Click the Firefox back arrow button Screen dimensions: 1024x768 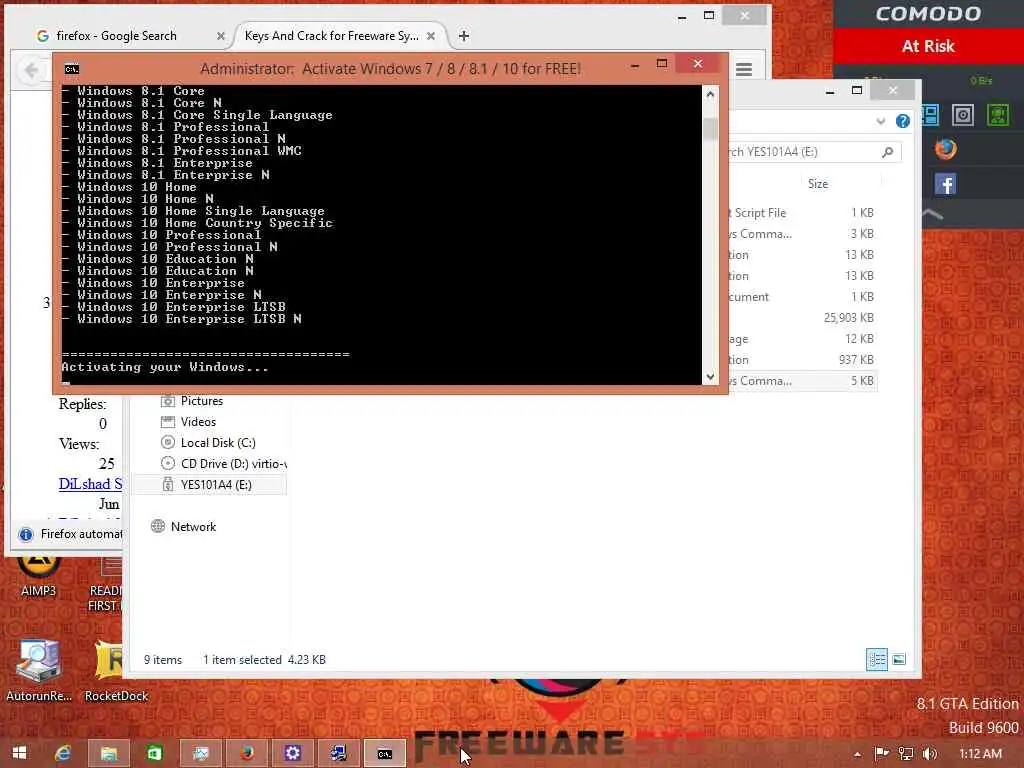click(31, 70)
